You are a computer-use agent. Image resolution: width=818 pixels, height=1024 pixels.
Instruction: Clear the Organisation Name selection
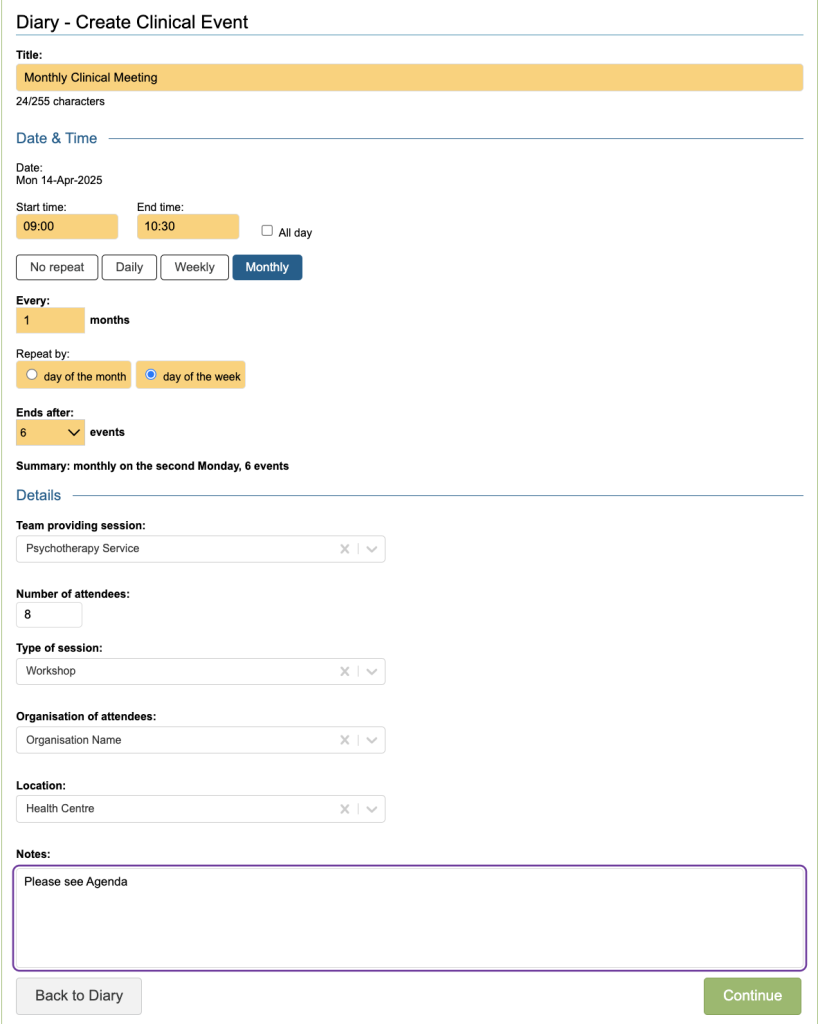point(344,740)
